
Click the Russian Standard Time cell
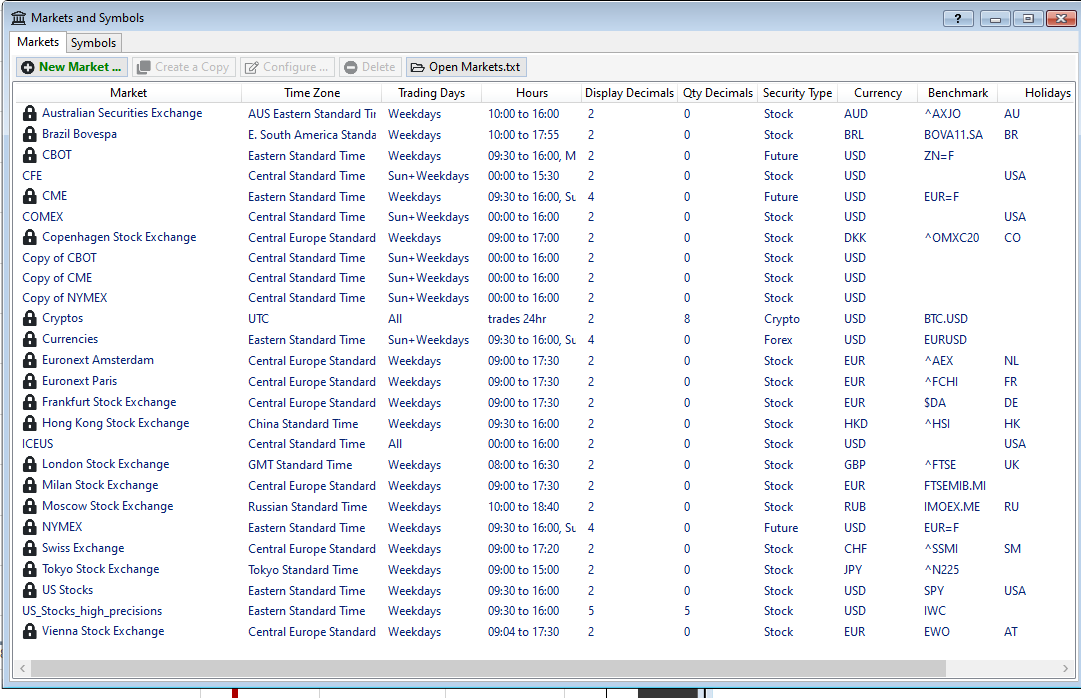(307, 506)
